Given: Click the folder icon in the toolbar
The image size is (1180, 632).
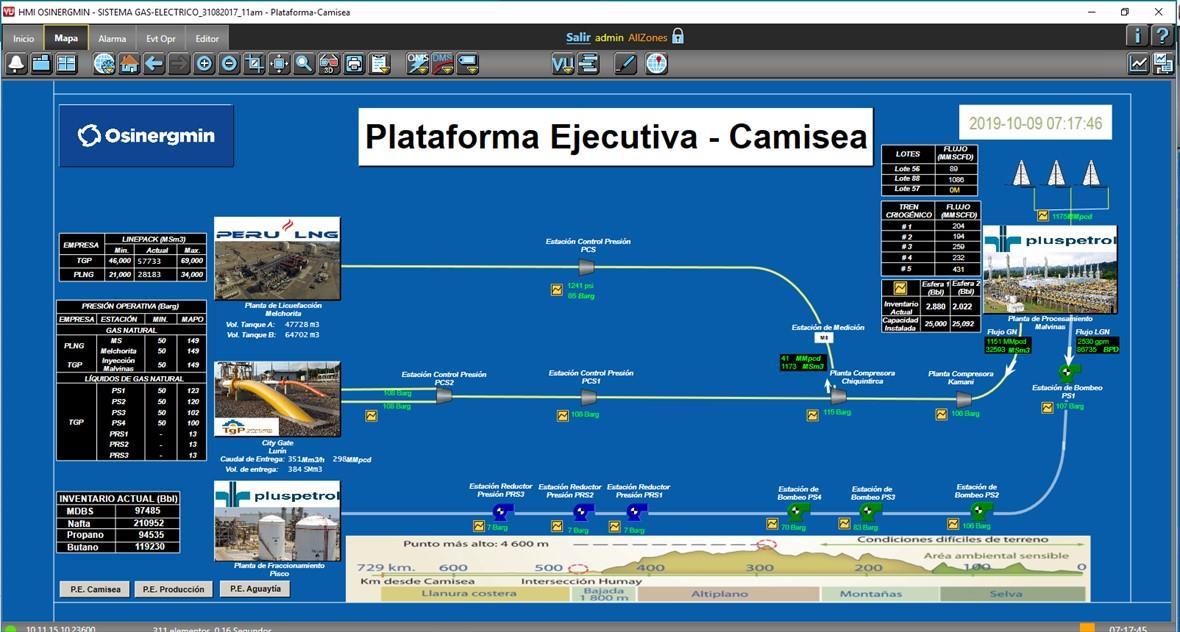Looking at the screenshot, I should click(41, 64).
